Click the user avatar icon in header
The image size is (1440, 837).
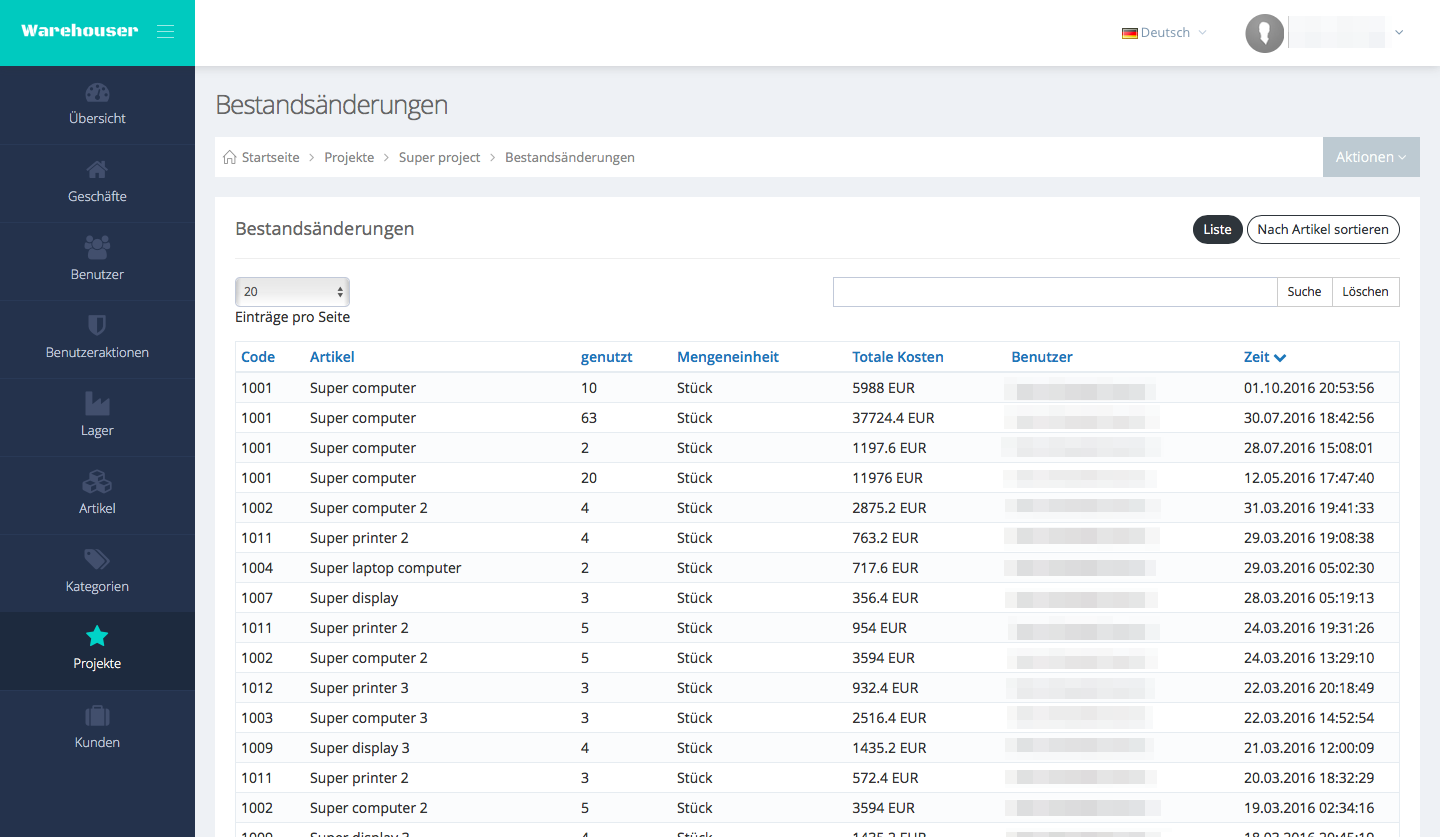1264,33
